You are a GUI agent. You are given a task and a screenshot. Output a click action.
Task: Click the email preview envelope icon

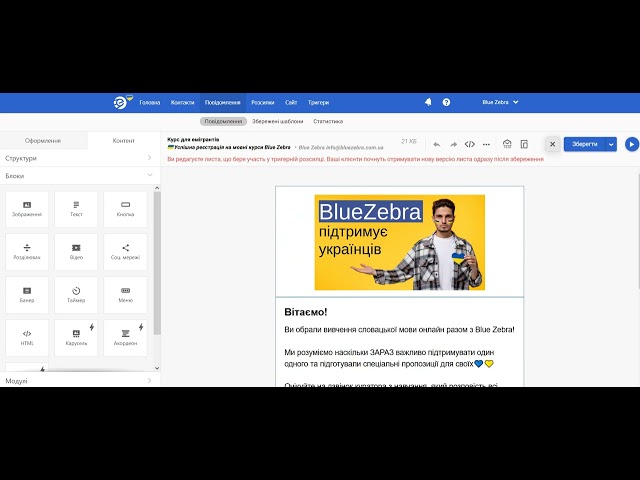point(507,144)
